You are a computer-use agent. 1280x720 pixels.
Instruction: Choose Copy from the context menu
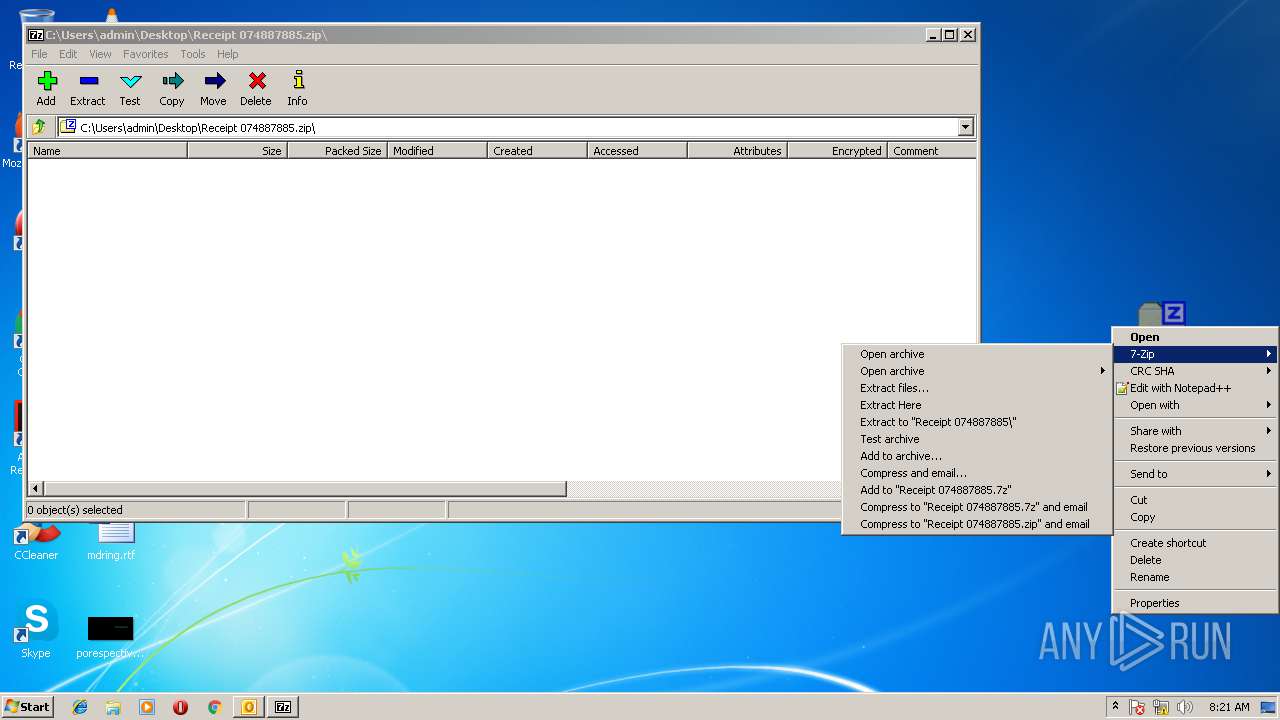pos(1195,517)
